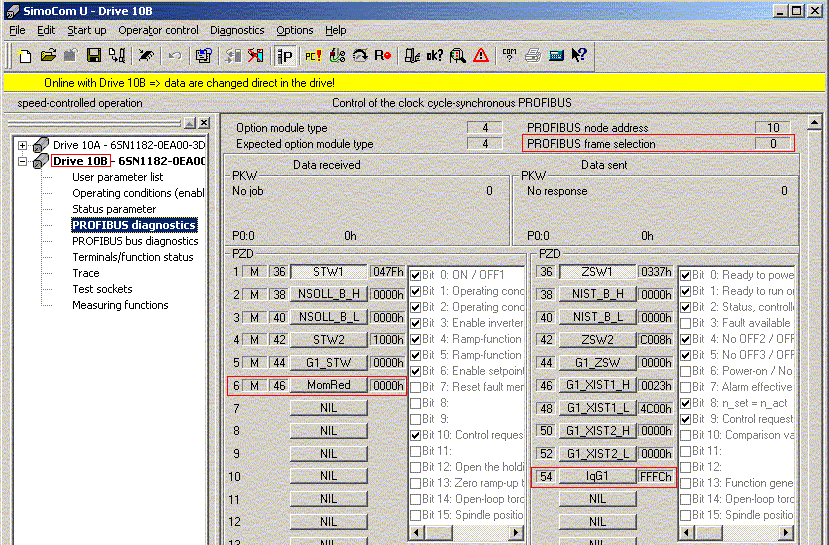This screenshot has width=829, height=545.
Task: Click the Save floppy disk icon
Action: click(x=94, y=56)
